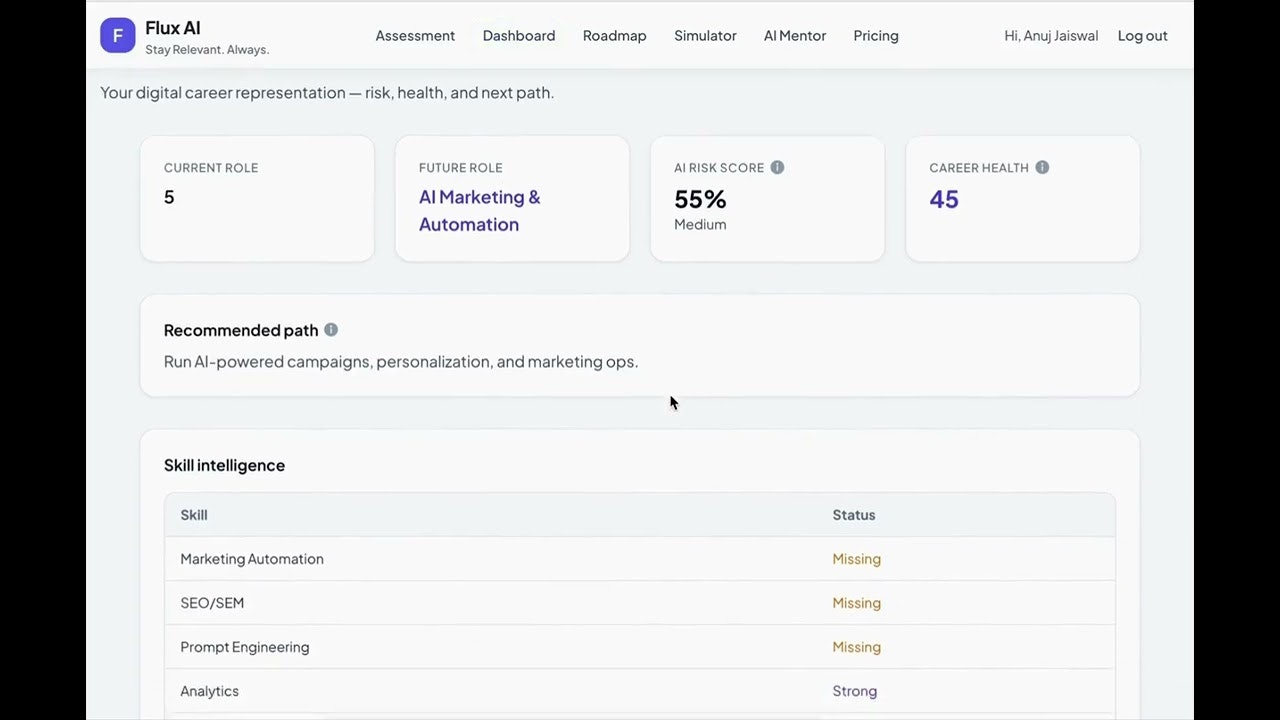The width and height of the screenshot is (1280, 720).
Task: Open the Simulator page
Action: click(705, 36)
